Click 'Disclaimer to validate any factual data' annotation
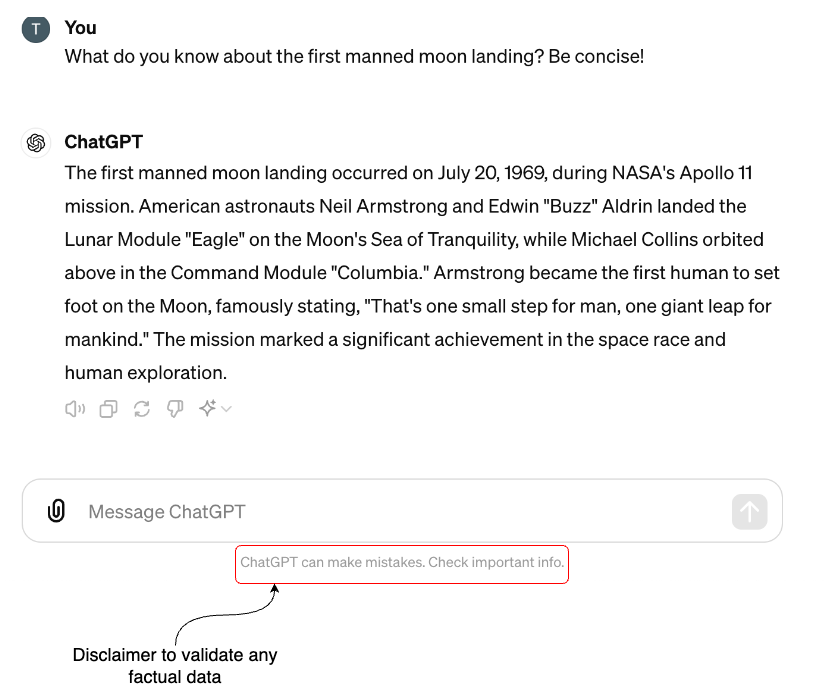 (x=175, y=666)
